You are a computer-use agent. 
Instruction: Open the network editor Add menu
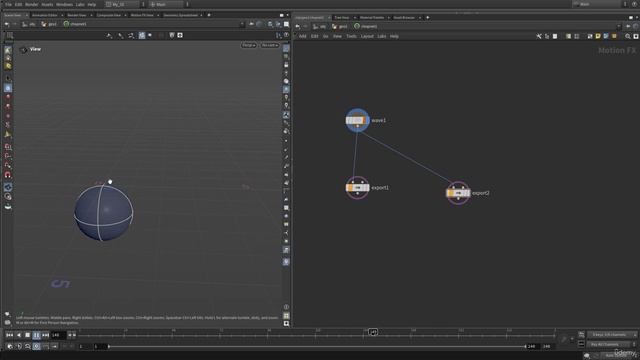(x=302, y=36)
